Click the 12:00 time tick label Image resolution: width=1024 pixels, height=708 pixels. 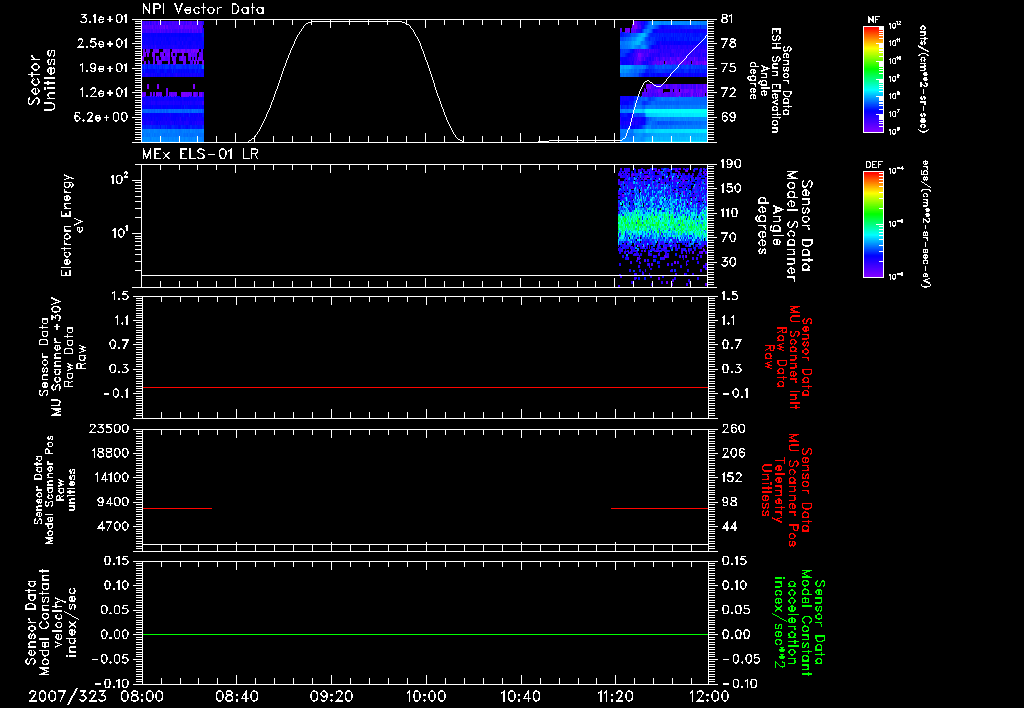709,696
